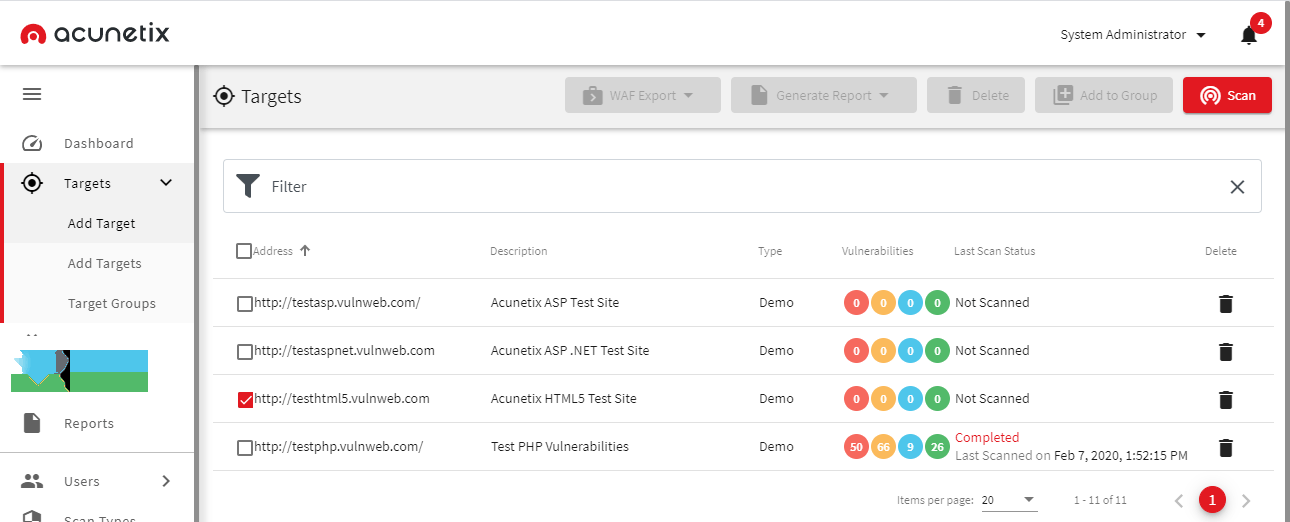Open http://testphp.vulnweb.com/ target link
This screenshot has width=1290, height=522.
point(339,447)
